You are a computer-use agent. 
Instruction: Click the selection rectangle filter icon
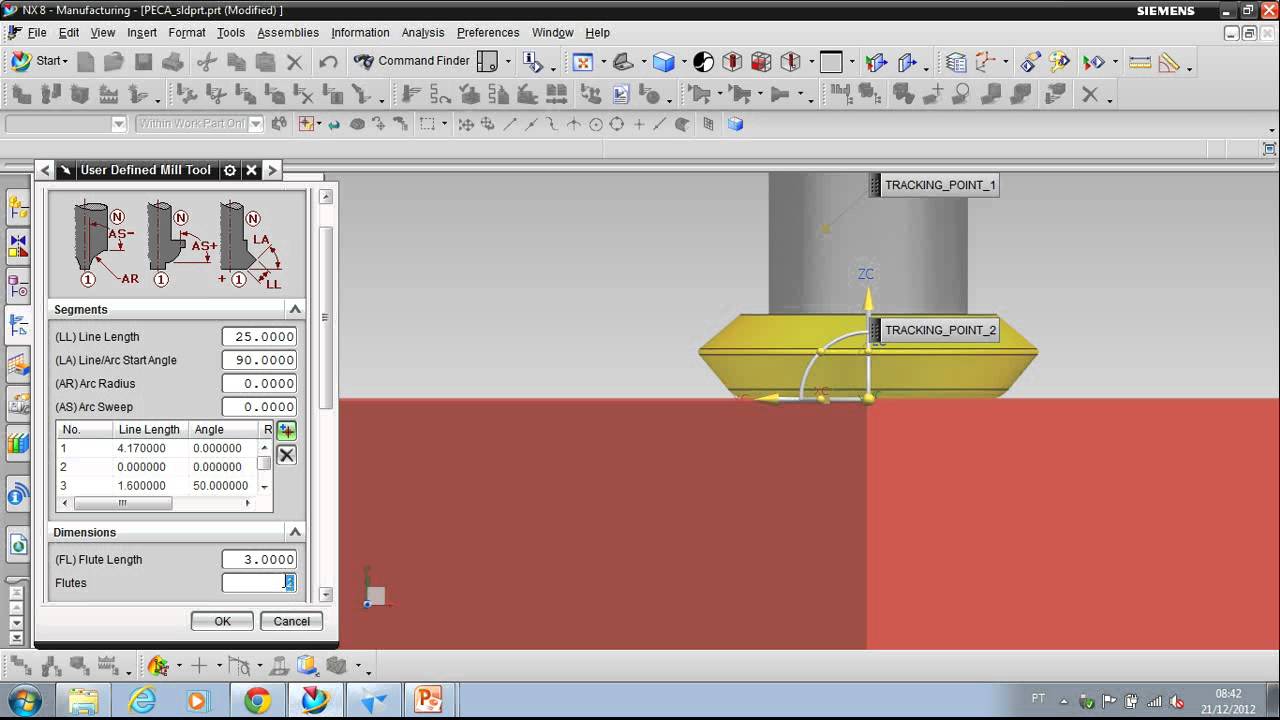click(427, 124)
